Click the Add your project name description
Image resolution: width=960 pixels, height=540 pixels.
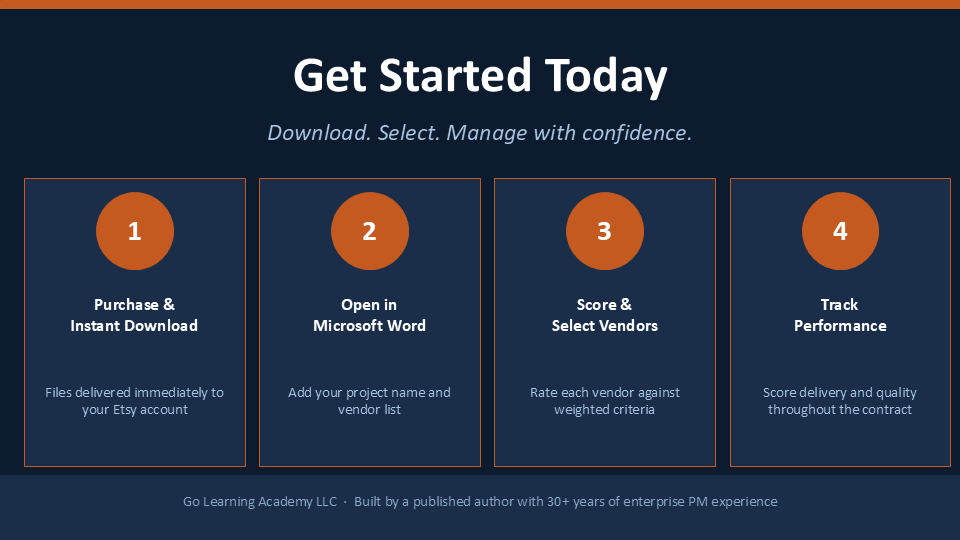point(369,401)
